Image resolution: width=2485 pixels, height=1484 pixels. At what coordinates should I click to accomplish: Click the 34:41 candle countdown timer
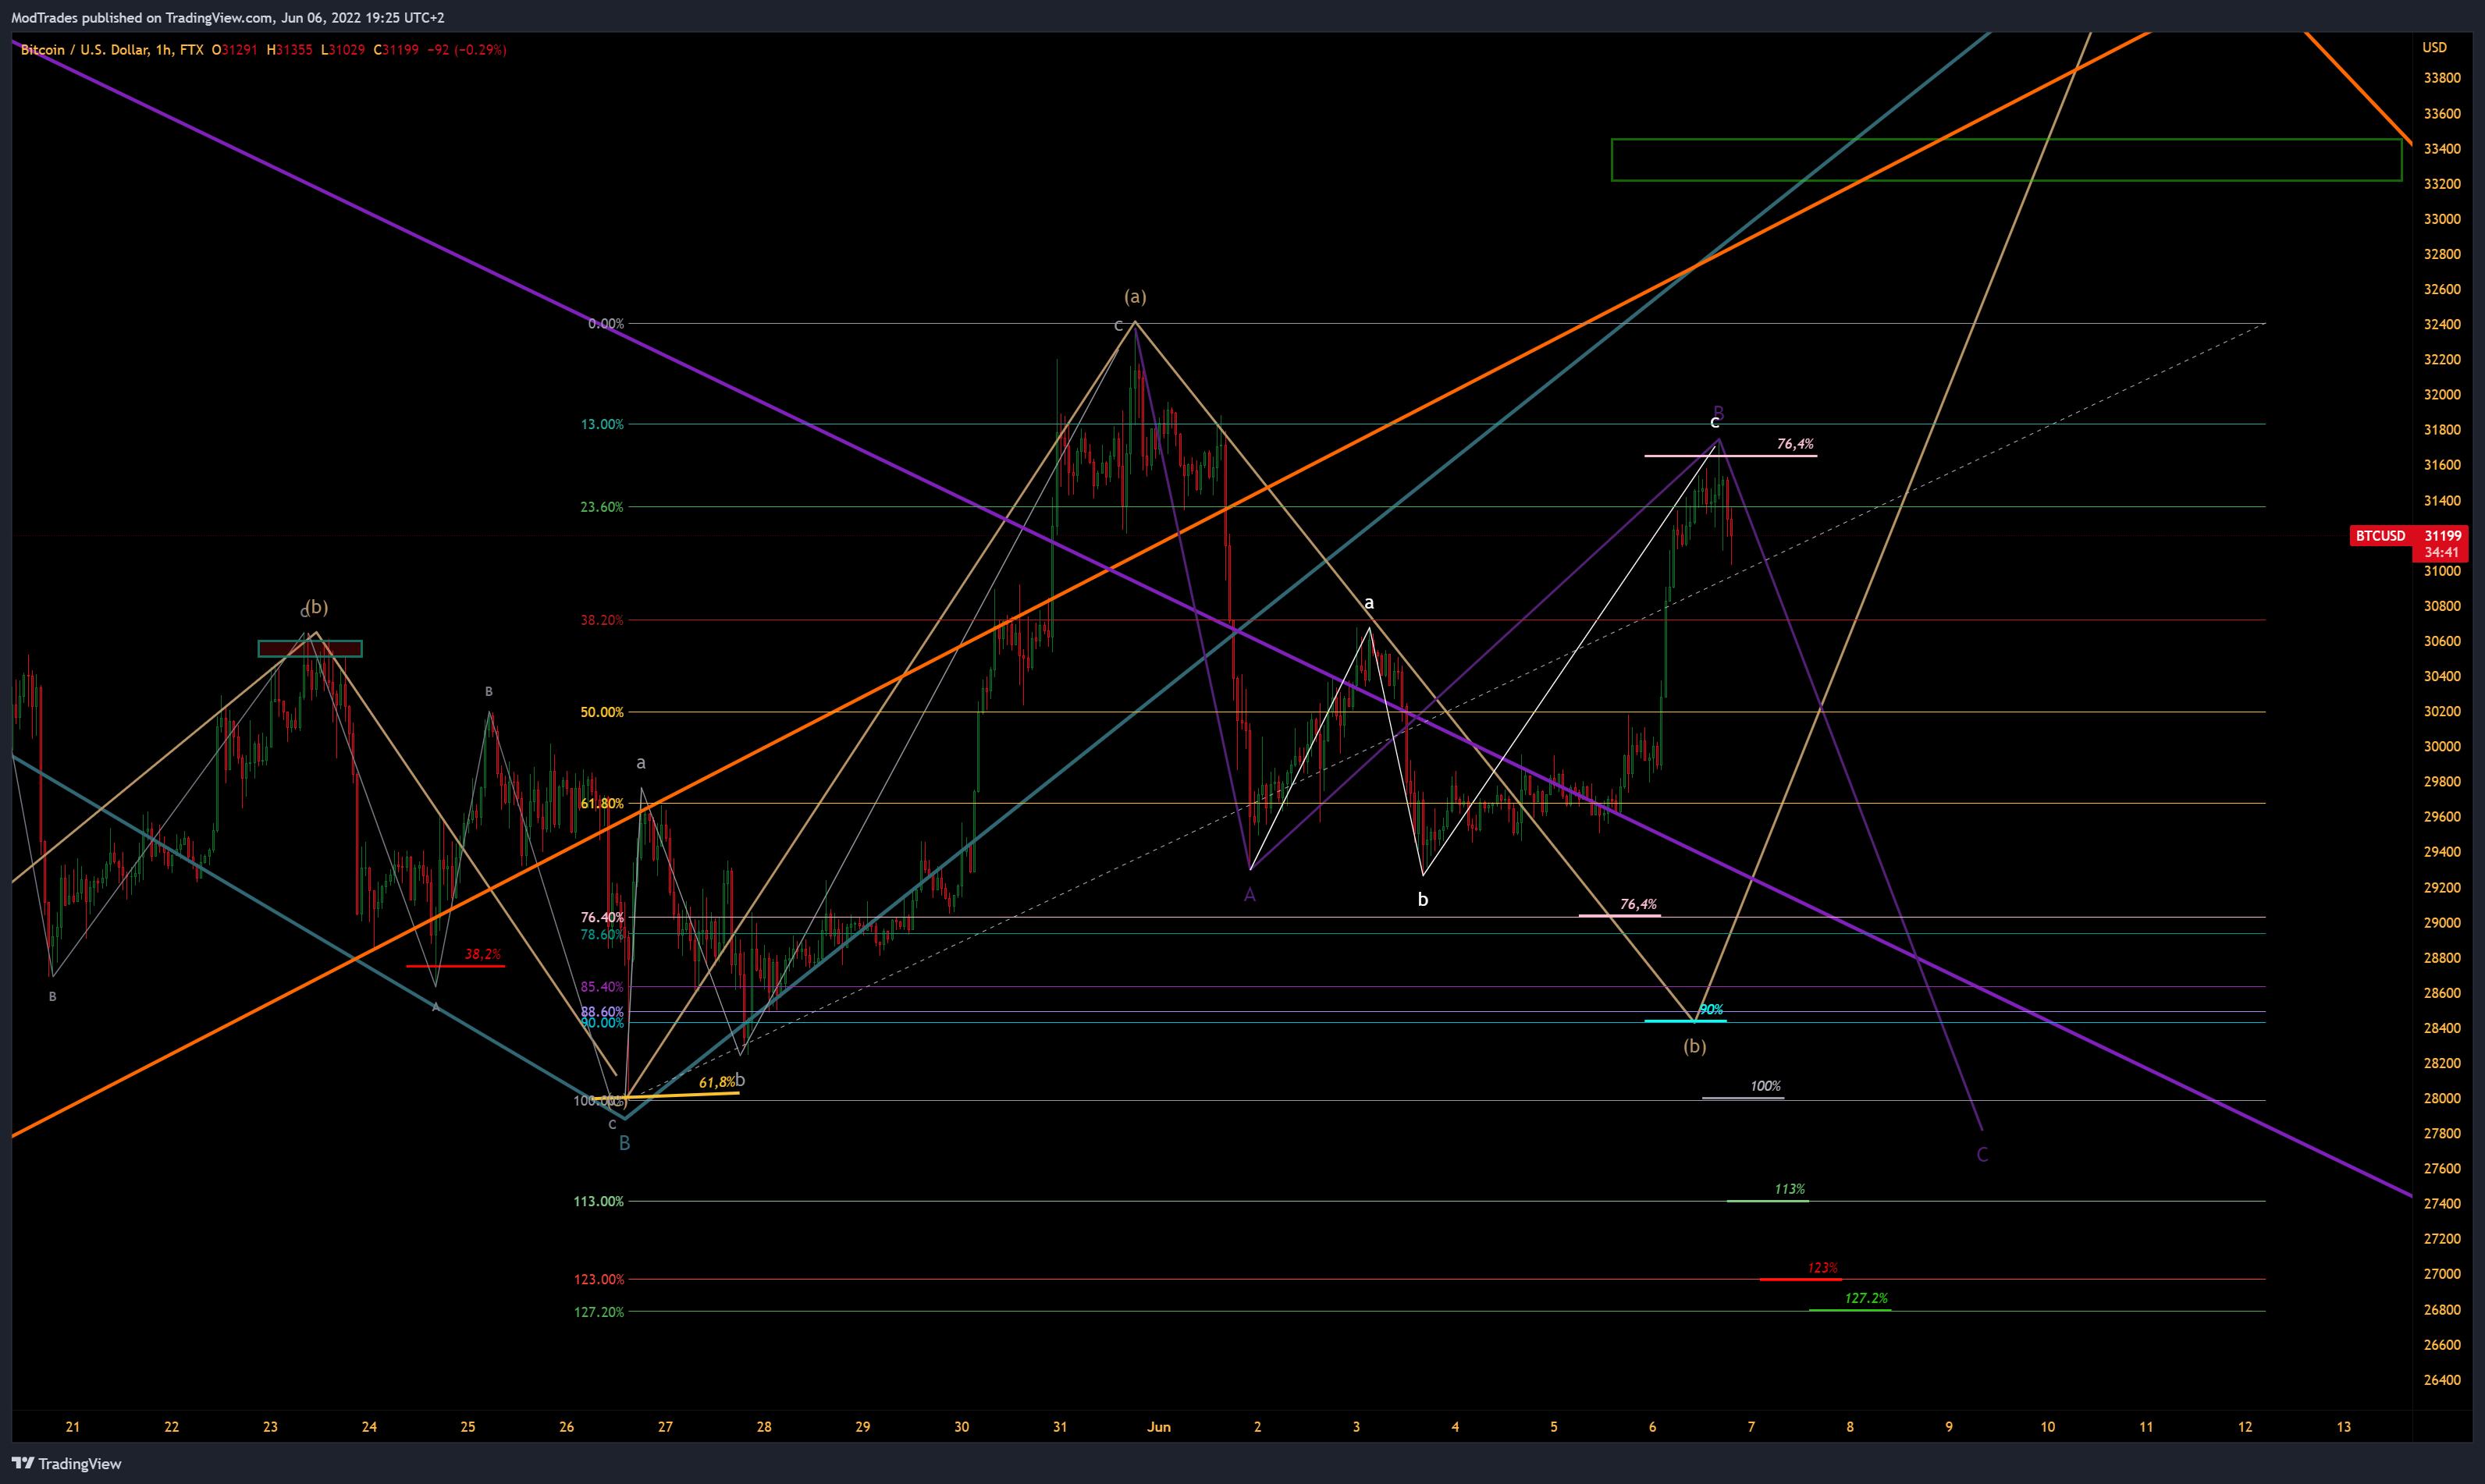click(2441, 552)
